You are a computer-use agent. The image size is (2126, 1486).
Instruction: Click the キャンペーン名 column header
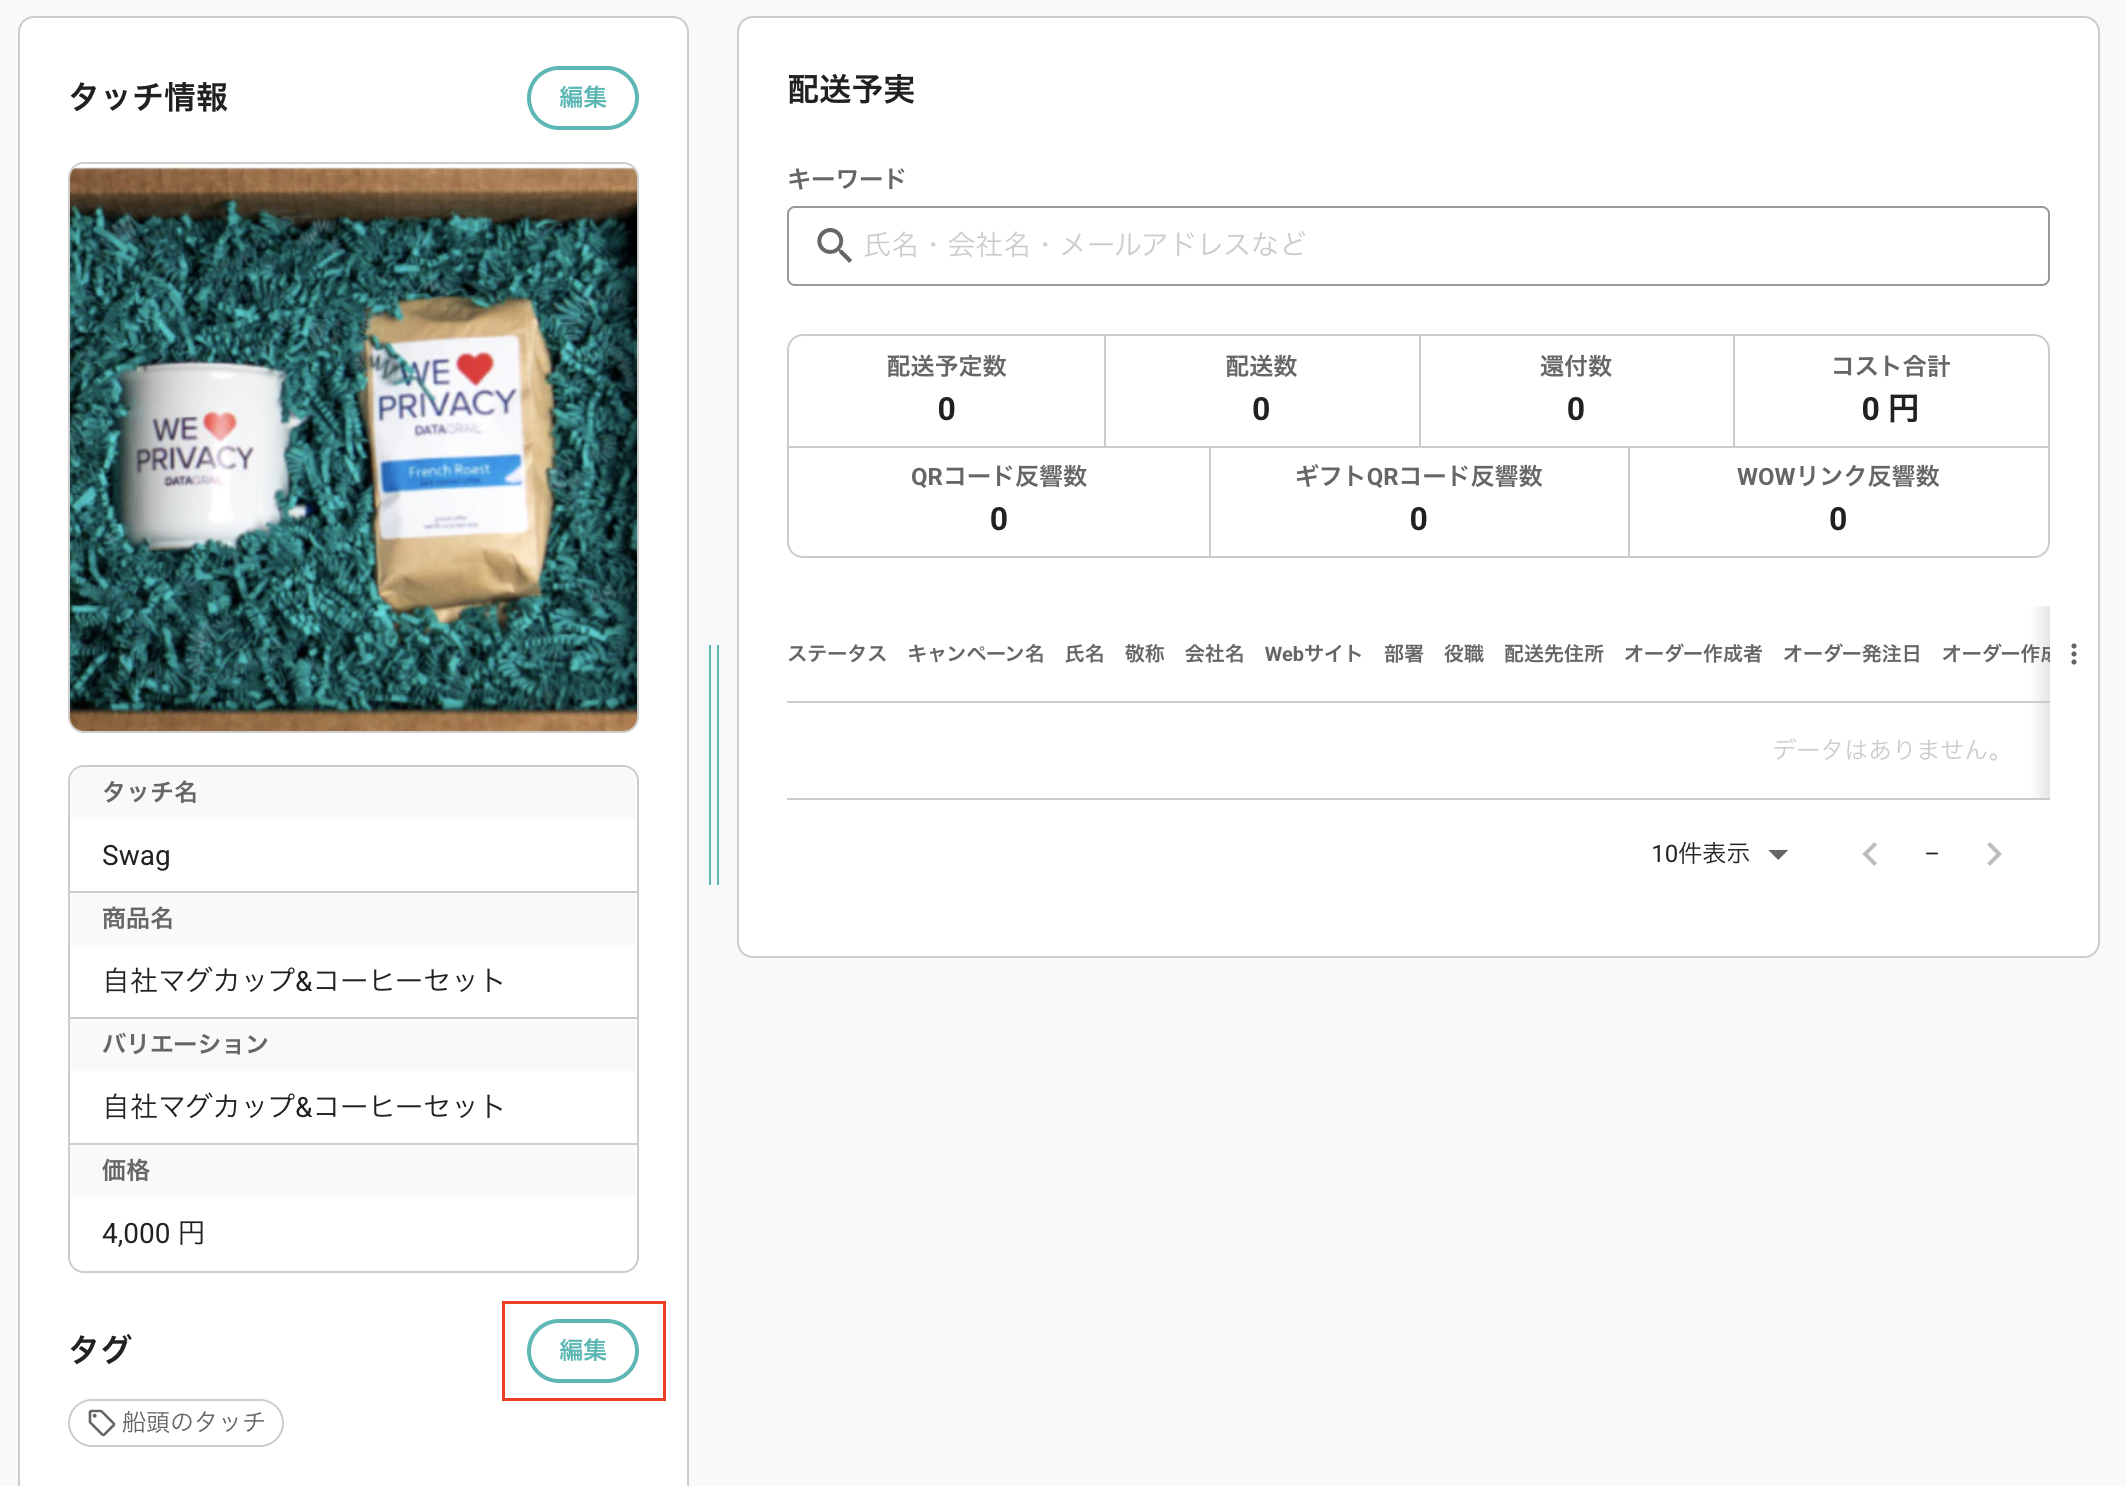click(975, 654)
